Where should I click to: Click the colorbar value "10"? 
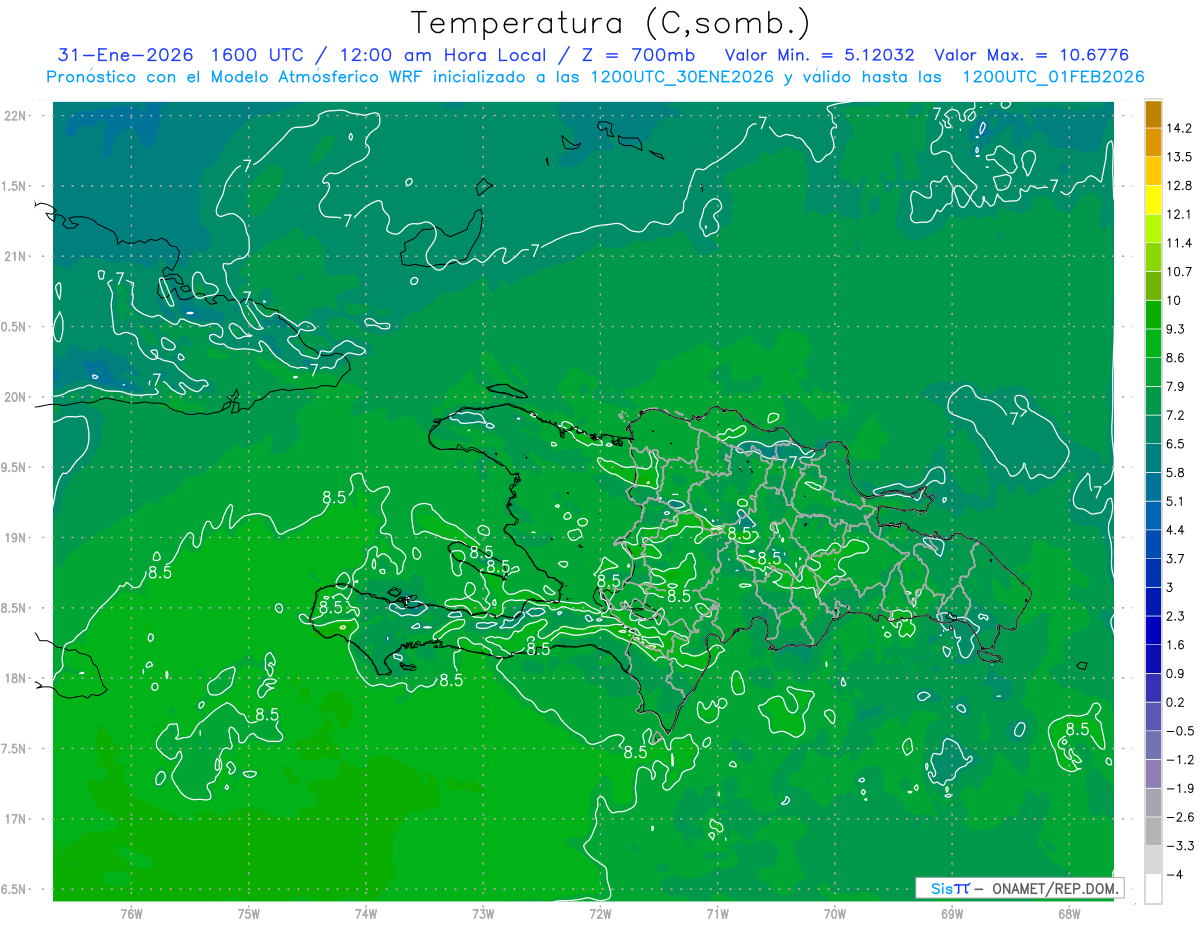pos(1174,300)
